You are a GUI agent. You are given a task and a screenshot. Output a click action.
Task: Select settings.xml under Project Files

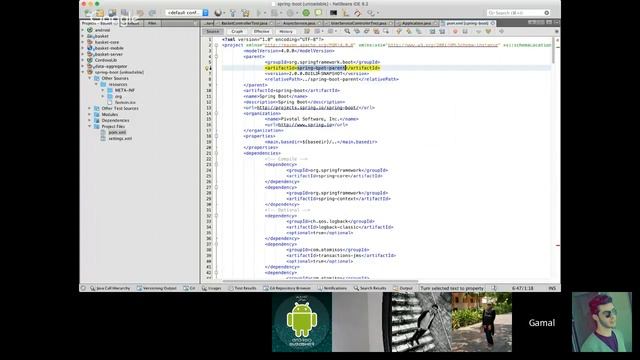click(x=120, y=138)
